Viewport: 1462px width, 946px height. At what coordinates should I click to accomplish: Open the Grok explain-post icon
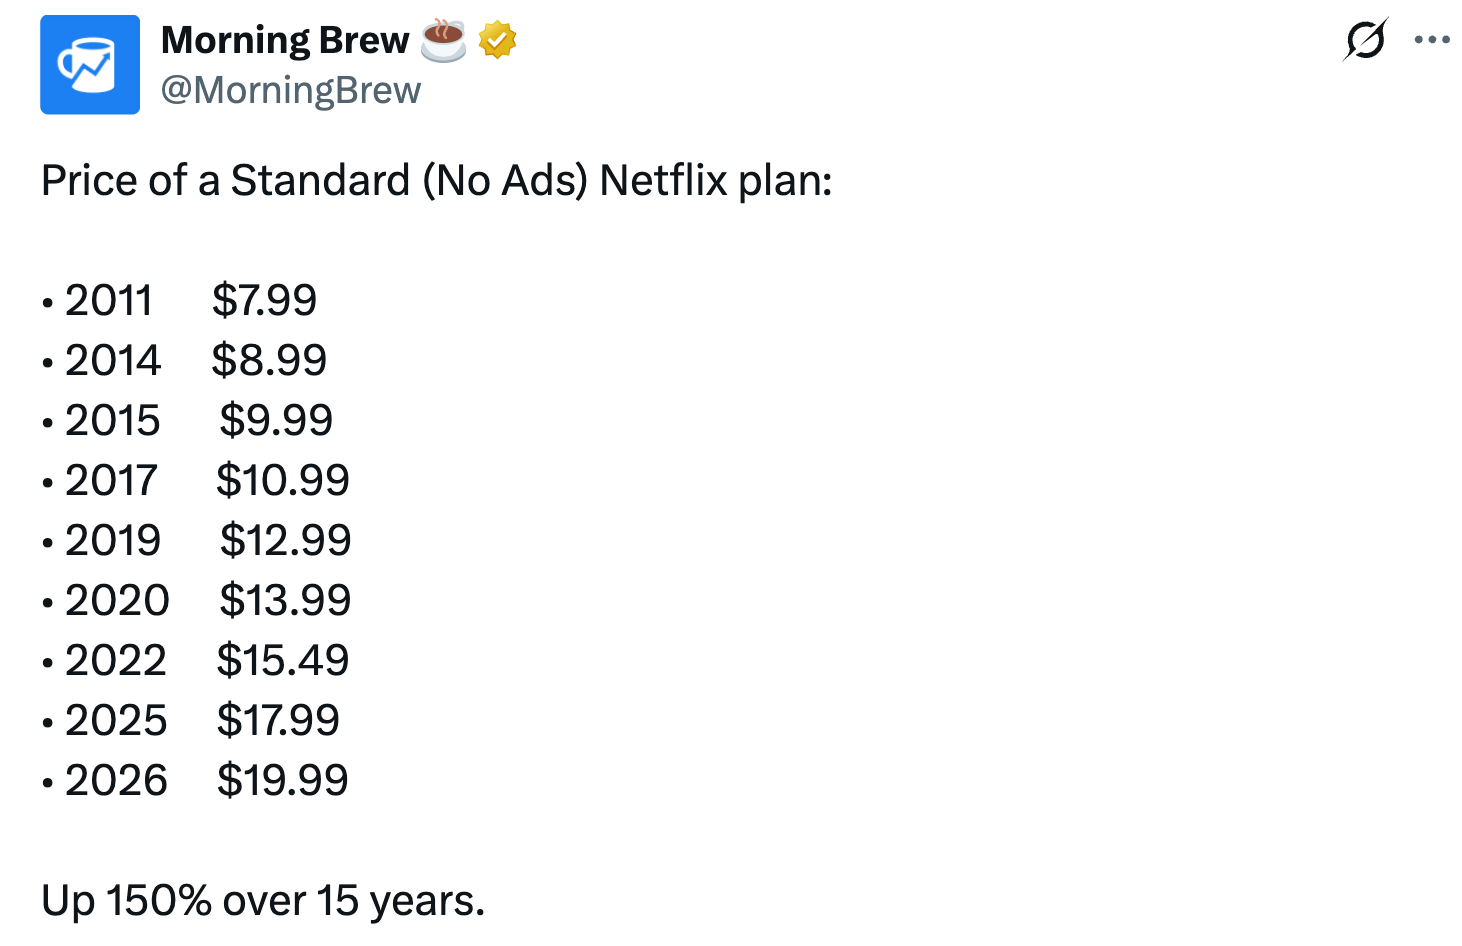click(1365, 40)
